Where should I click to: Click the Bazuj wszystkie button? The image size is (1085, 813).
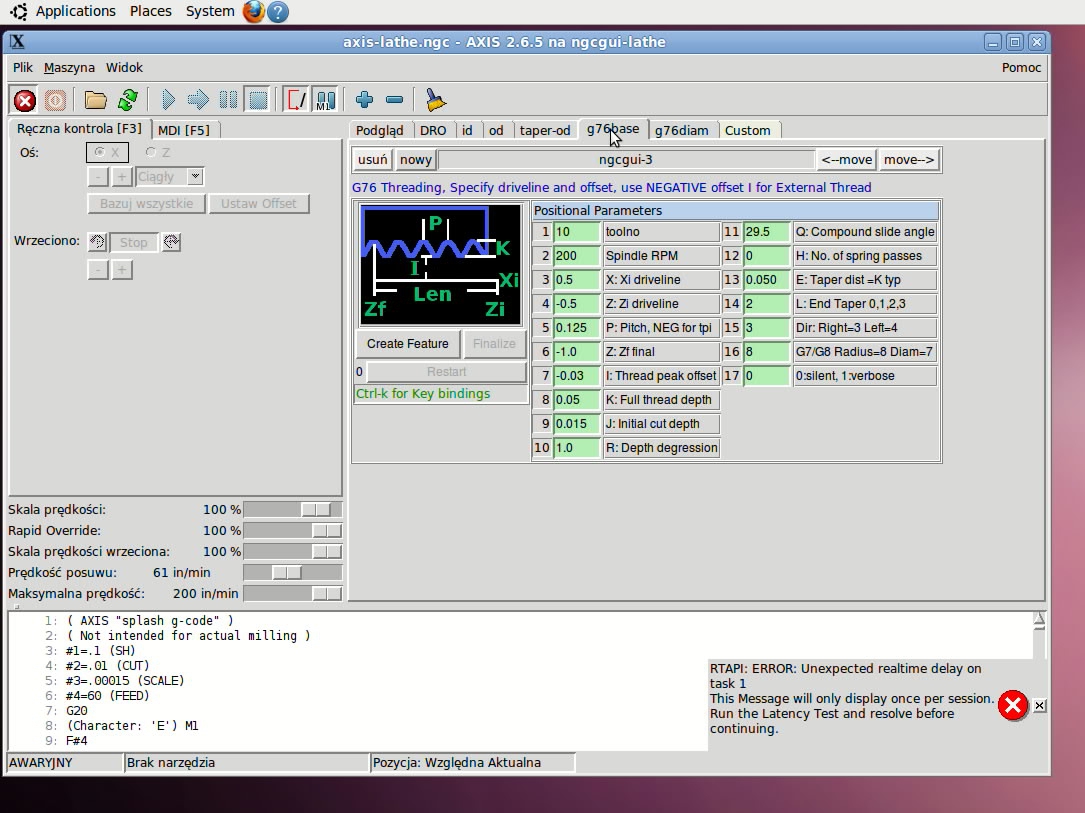tap(146, 203)
